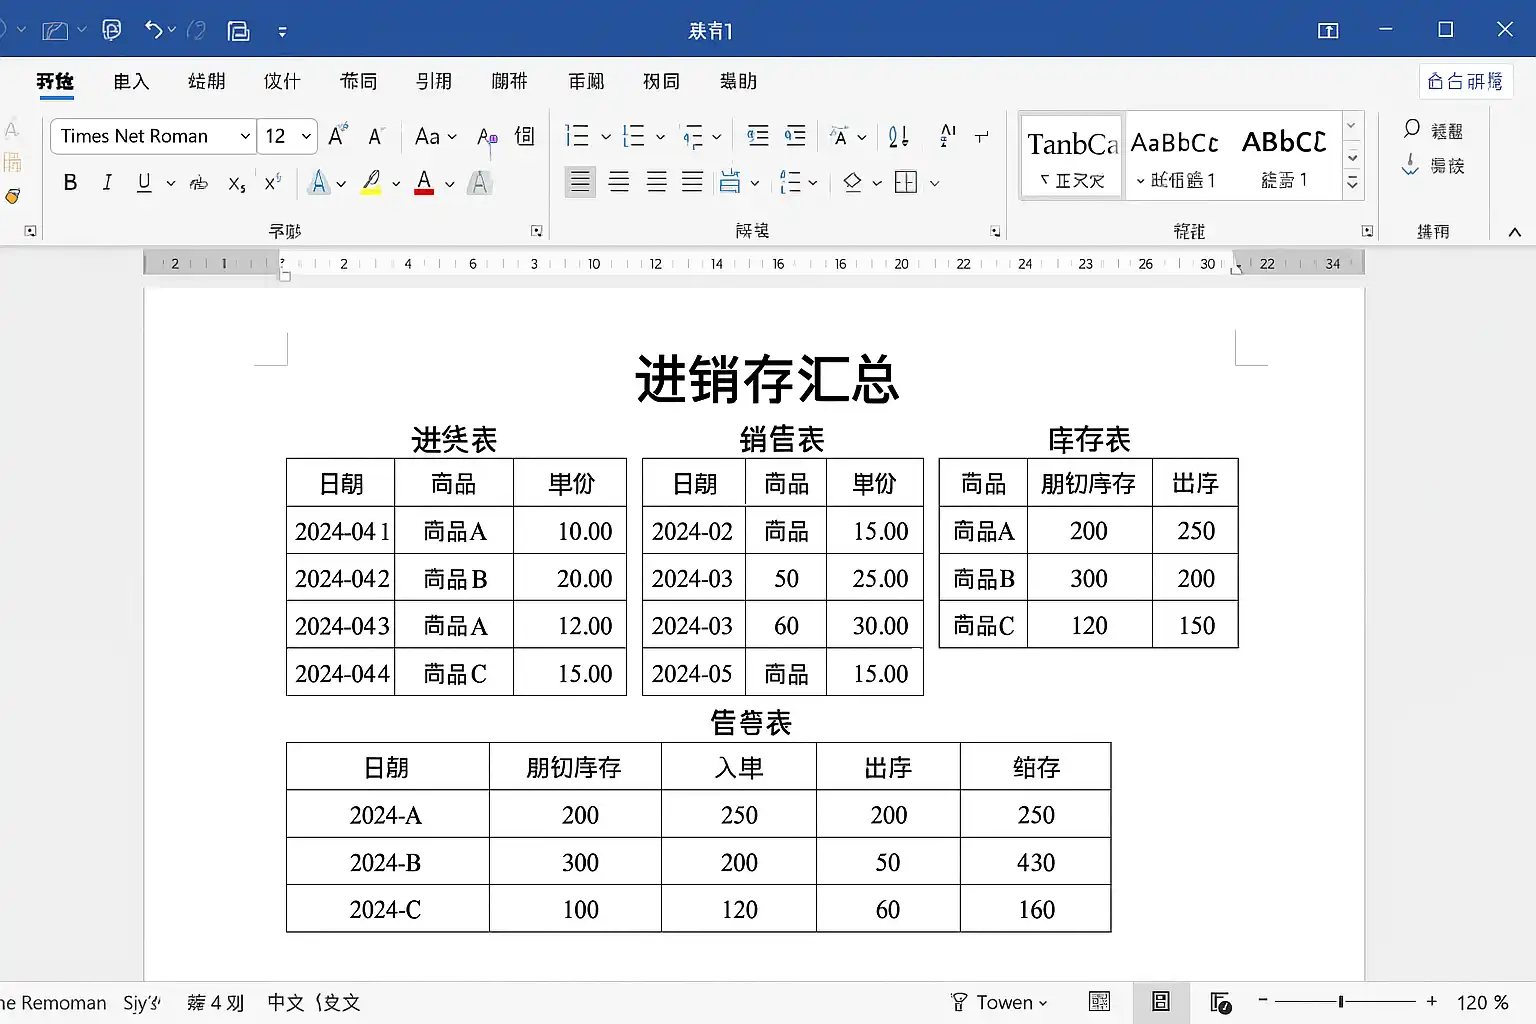
Task: Click the zoom slider handle
Action: tap(1341, 1000)
